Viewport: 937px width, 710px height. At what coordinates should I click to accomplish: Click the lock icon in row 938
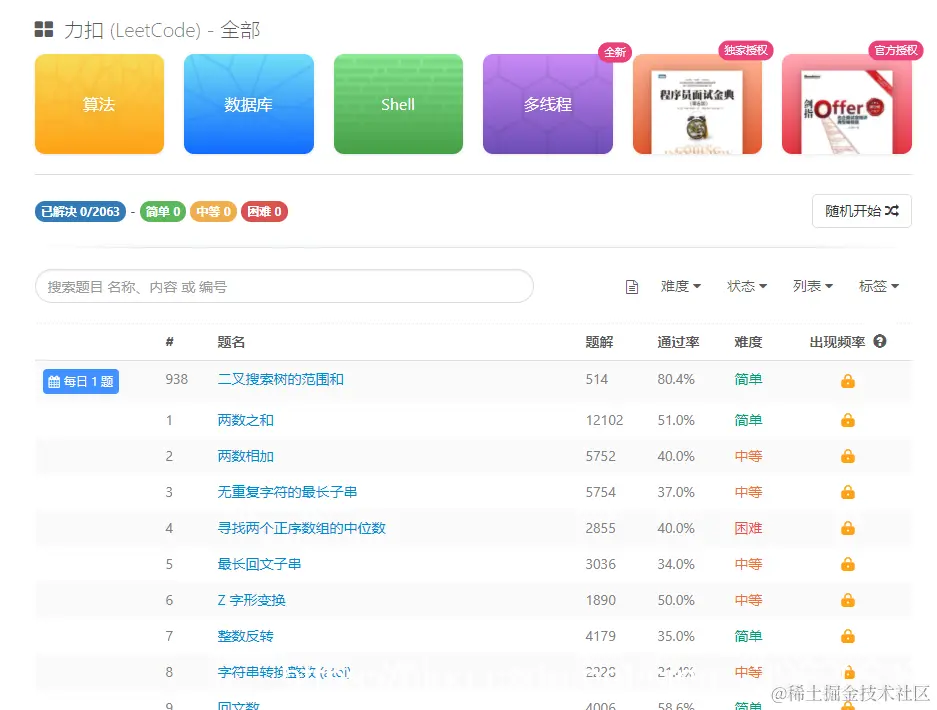click(847, 381)
